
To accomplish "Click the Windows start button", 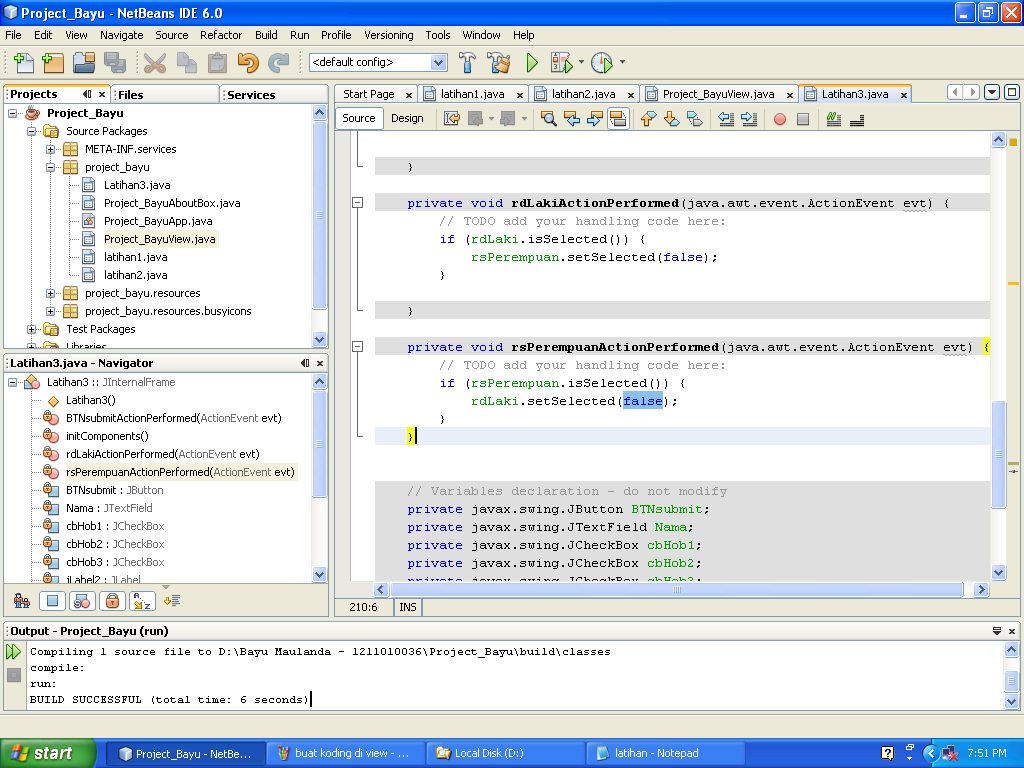I will (47, 754).
